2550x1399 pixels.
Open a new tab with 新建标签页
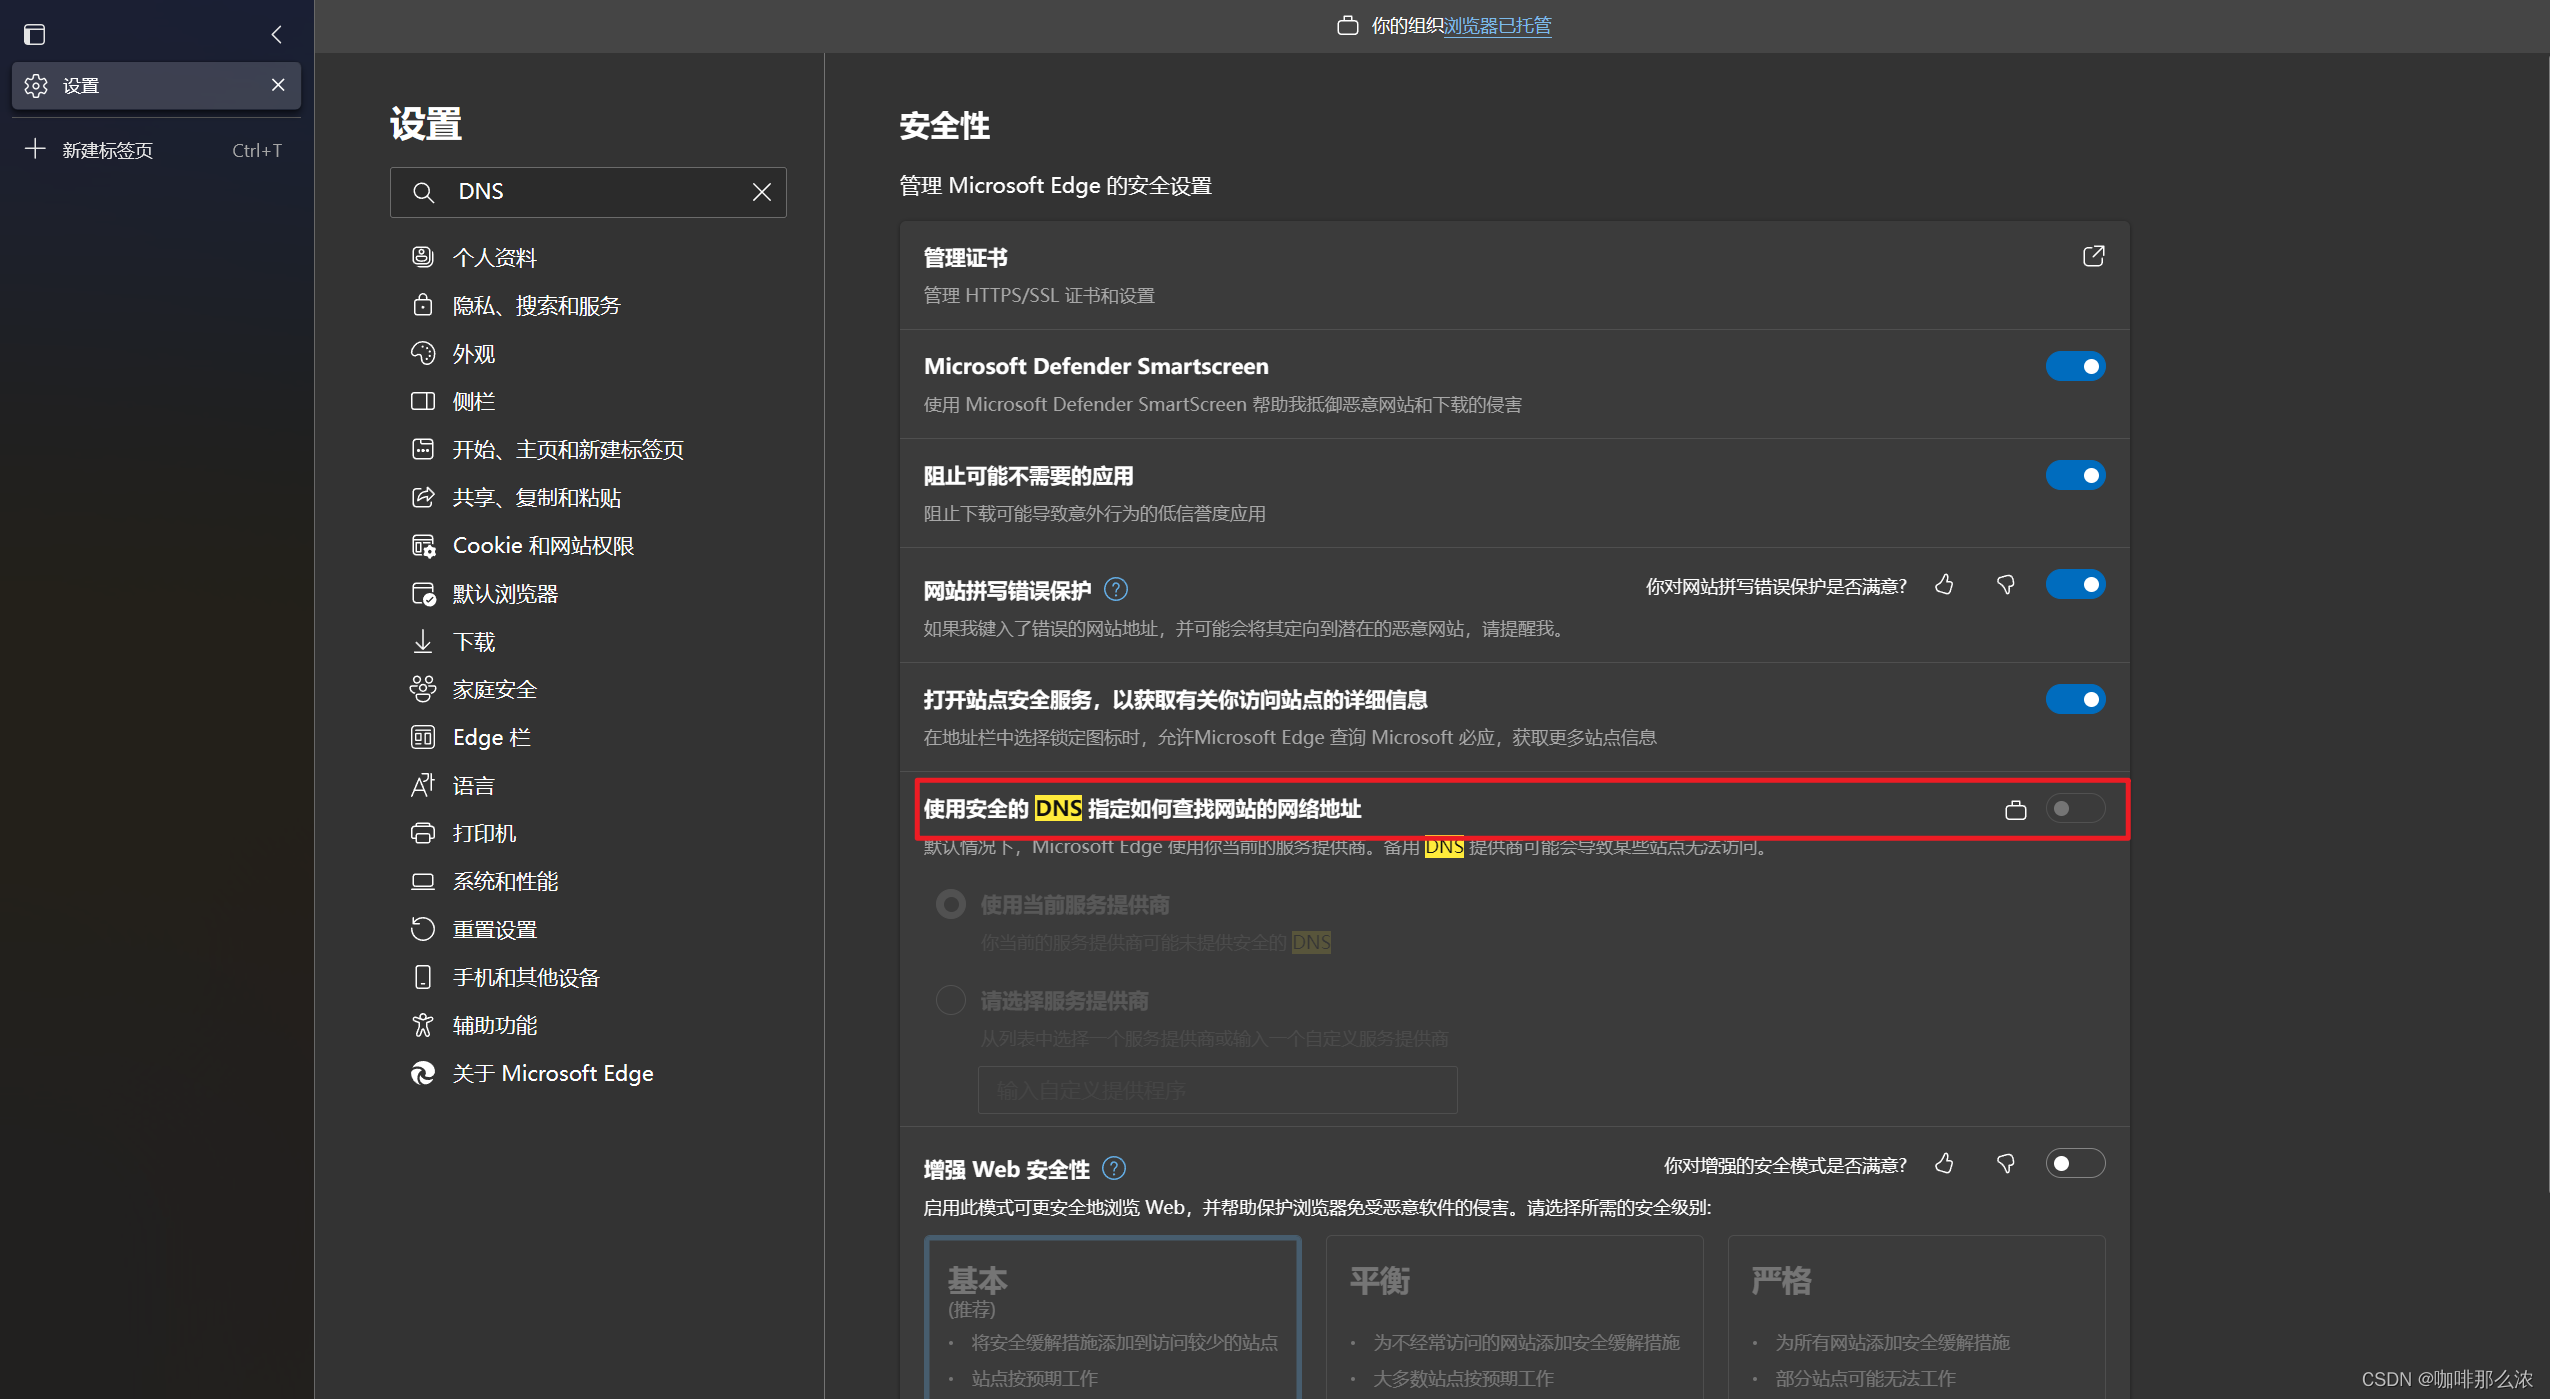[156, 150]
